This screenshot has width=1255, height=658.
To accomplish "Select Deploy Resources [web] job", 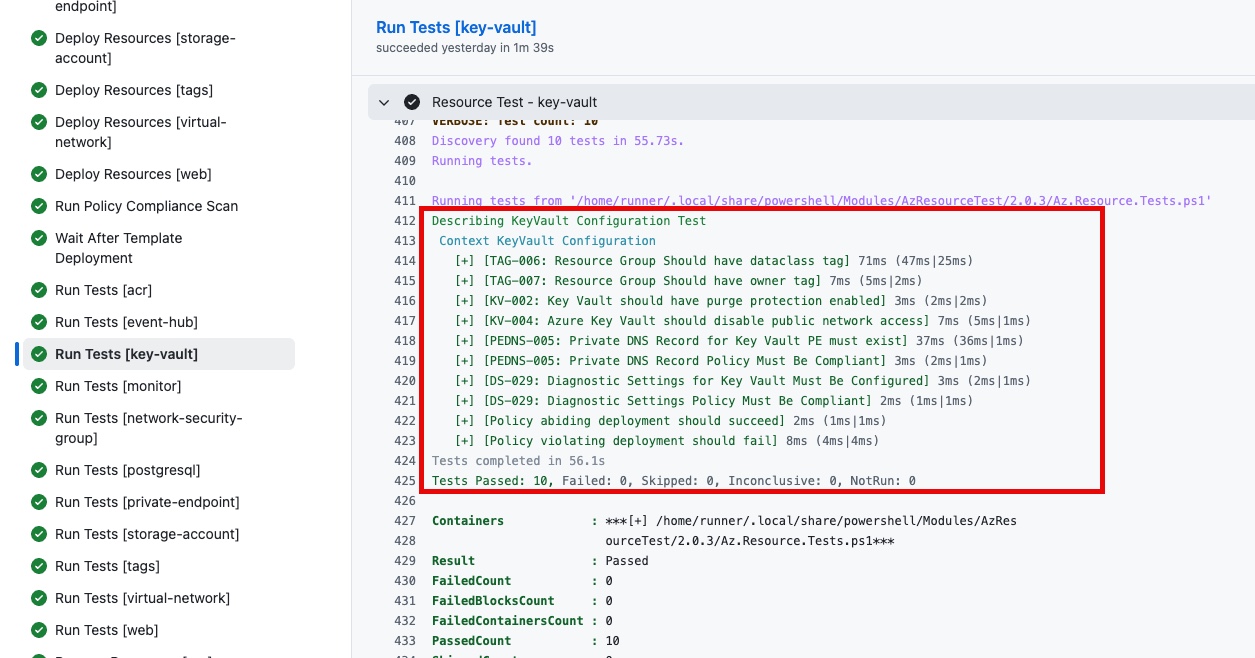I will coord(133,174).
